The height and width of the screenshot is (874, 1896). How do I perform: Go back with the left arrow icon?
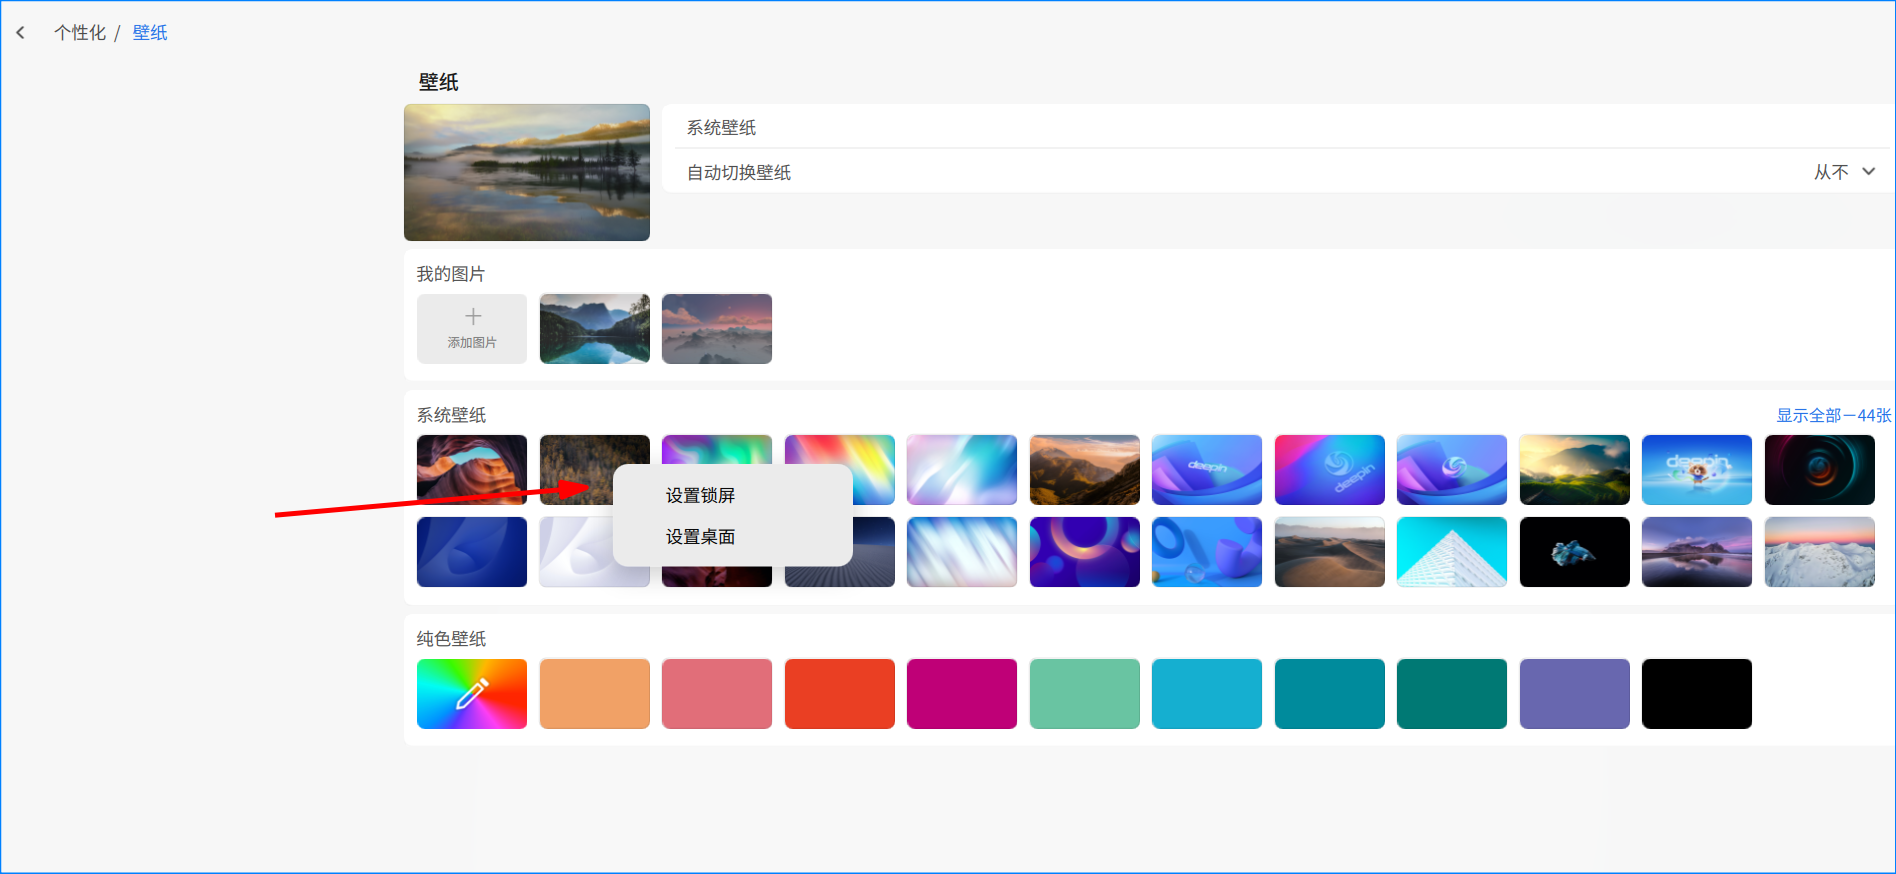click(20, 33)
